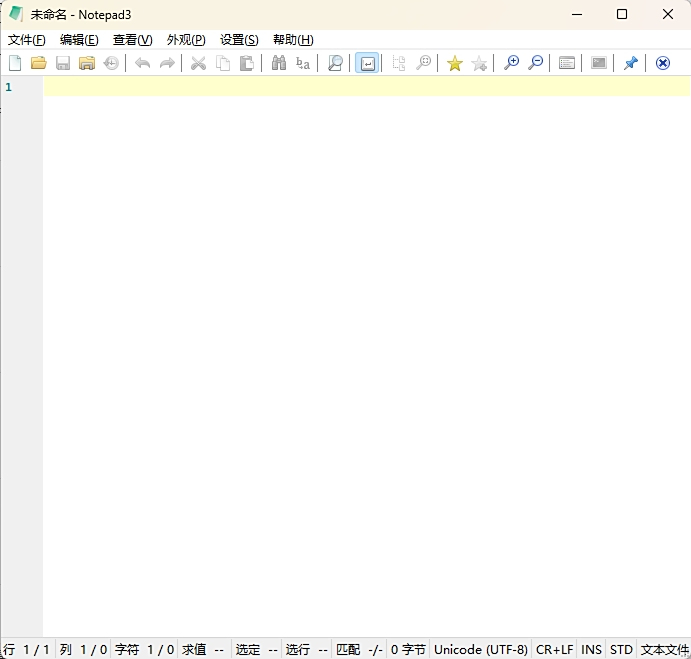Click the Notepad3 title bar app icon

16,14
